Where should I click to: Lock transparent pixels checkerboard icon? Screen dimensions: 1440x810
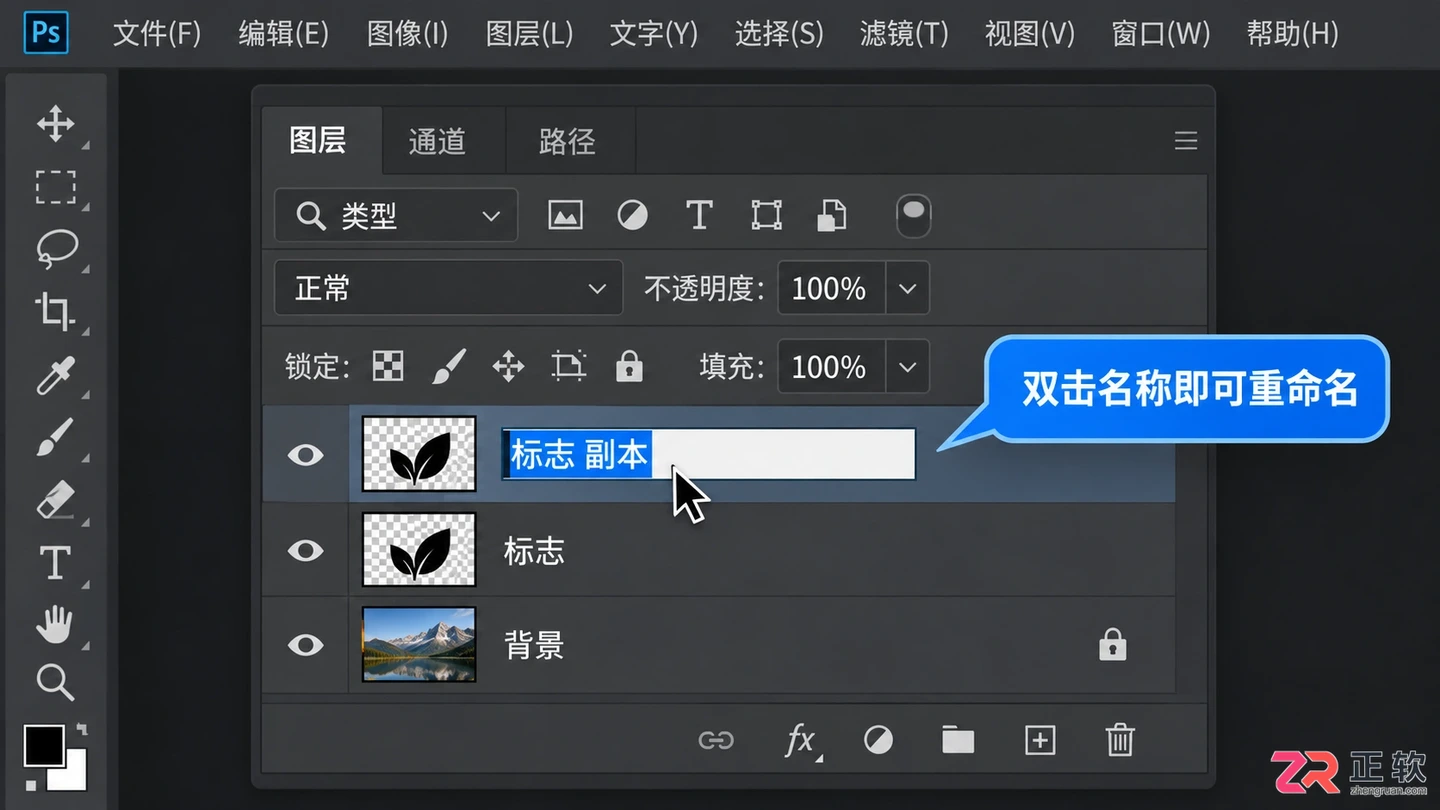388,366
